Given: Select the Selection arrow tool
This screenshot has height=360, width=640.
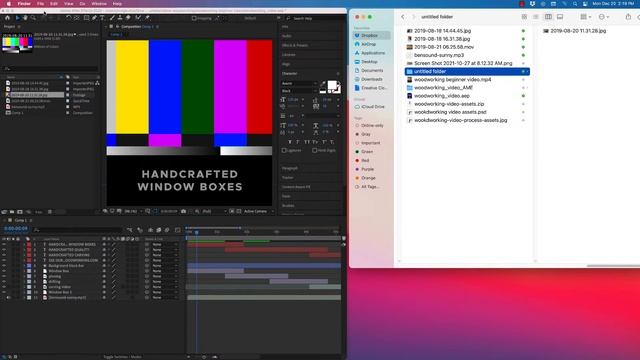Looking at the screenshot, I should tap(17, 18).
